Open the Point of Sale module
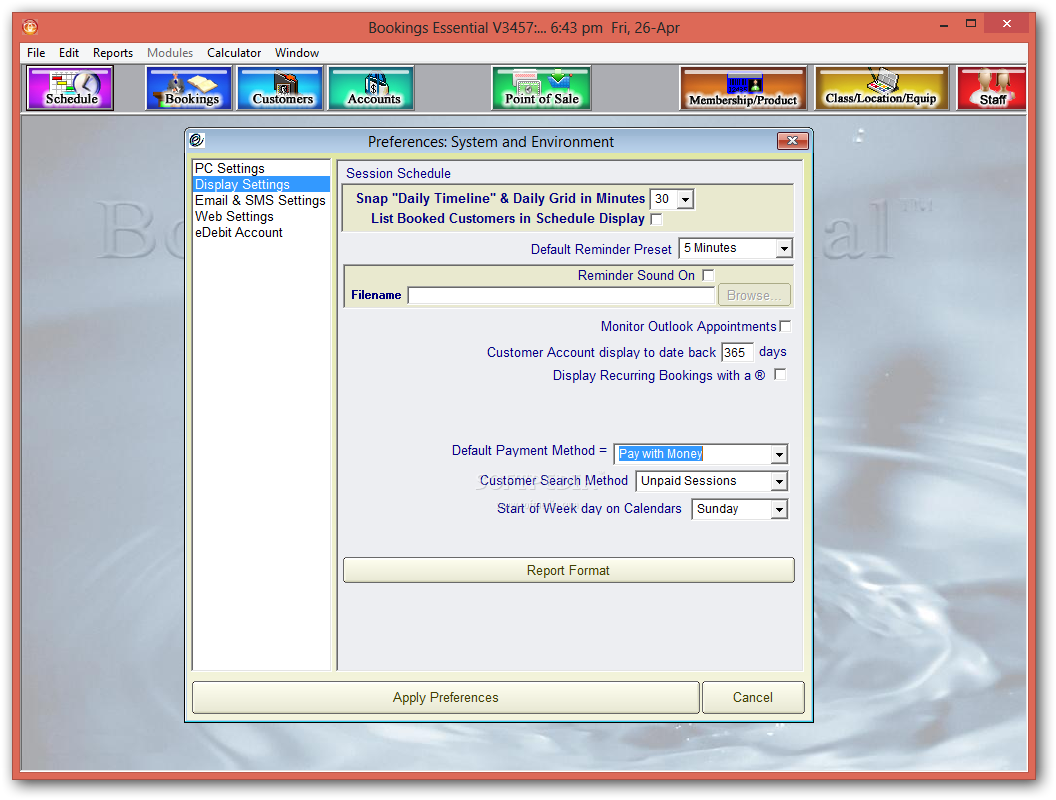 tap(541, 88)
